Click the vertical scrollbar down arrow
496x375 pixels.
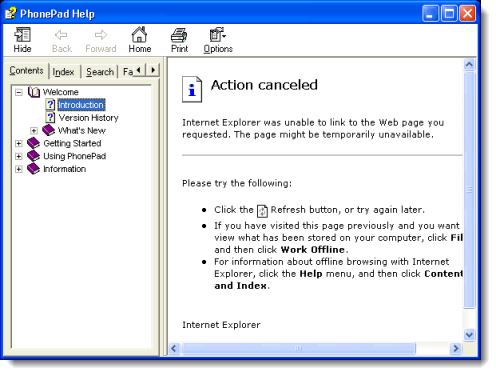[469, 335]
